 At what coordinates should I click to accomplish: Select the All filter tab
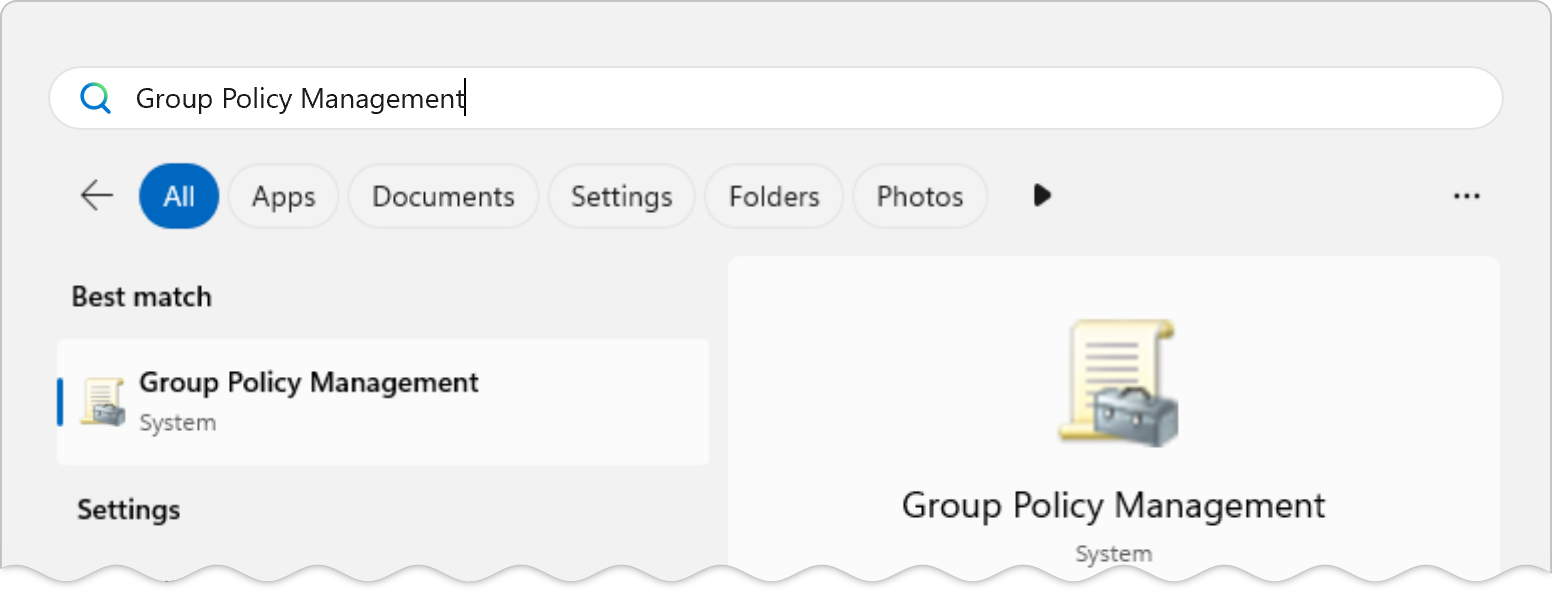coord(179,196)
